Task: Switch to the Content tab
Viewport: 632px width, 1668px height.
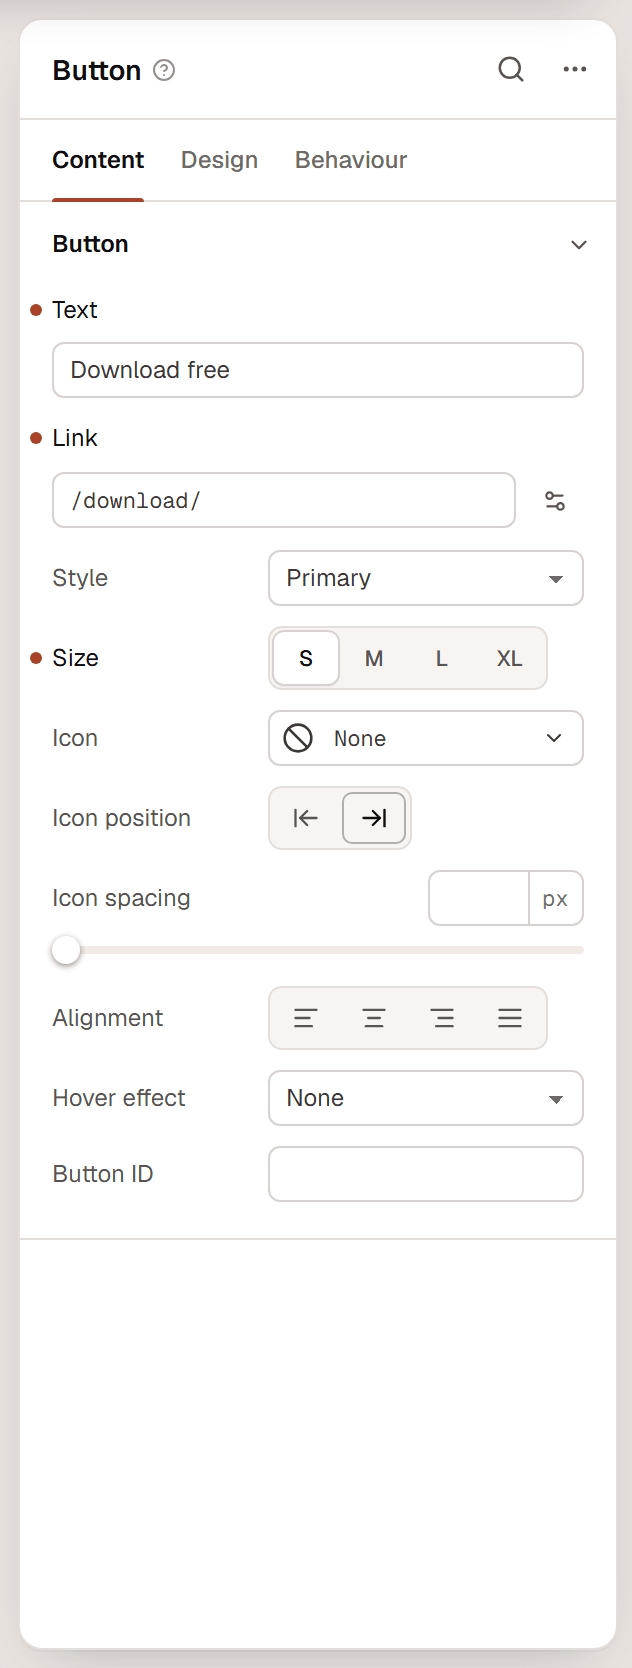Action: point(98,160)
